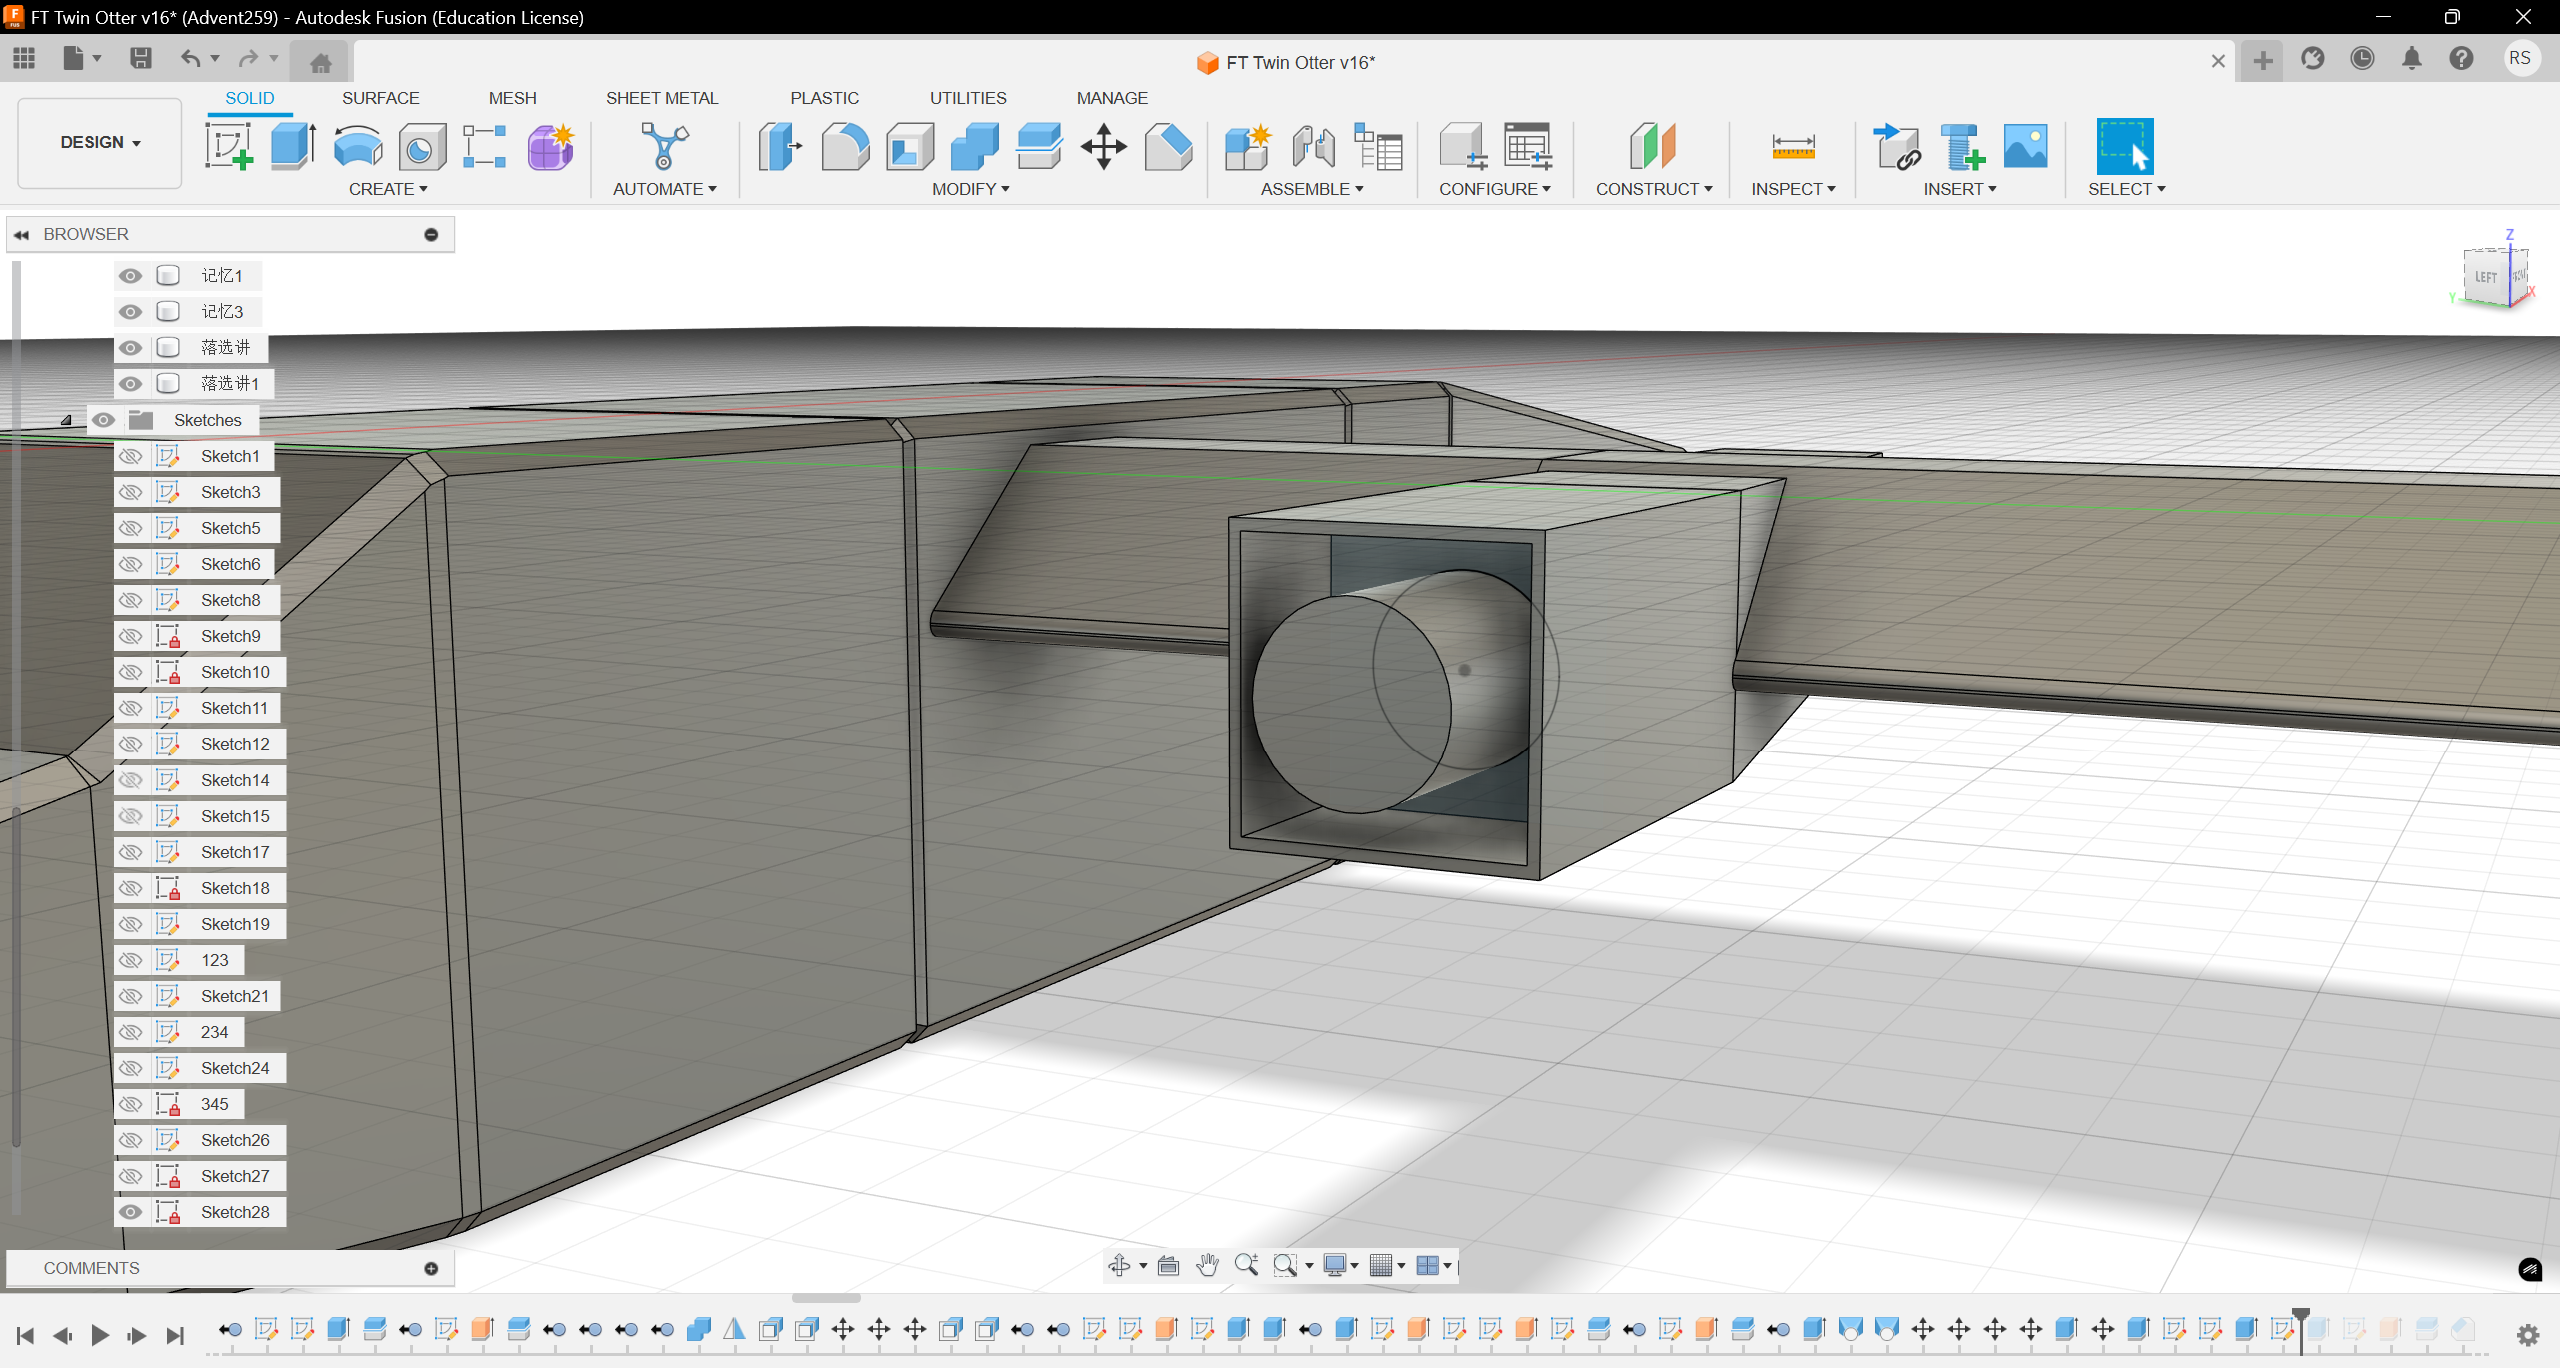Toggle visibility of body 记忆1

[x=130, y=276]
